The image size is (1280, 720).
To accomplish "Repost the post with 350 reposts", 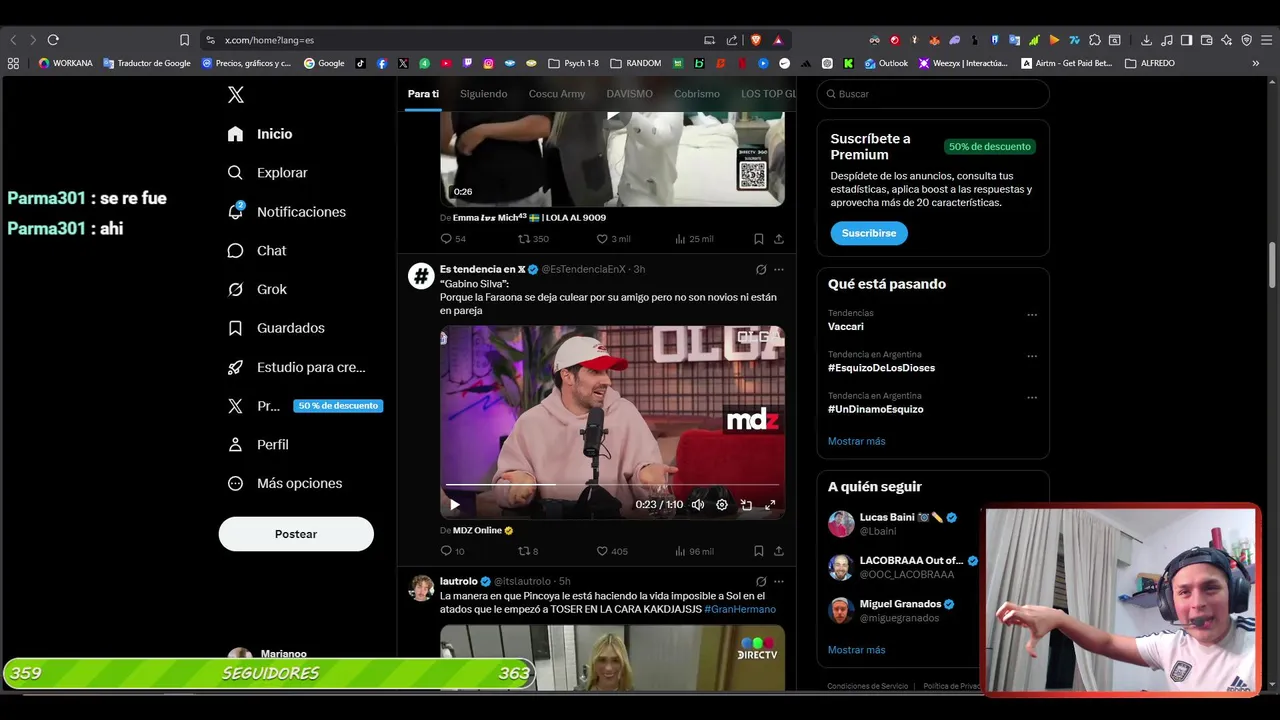I will click(x=533, y=239).
